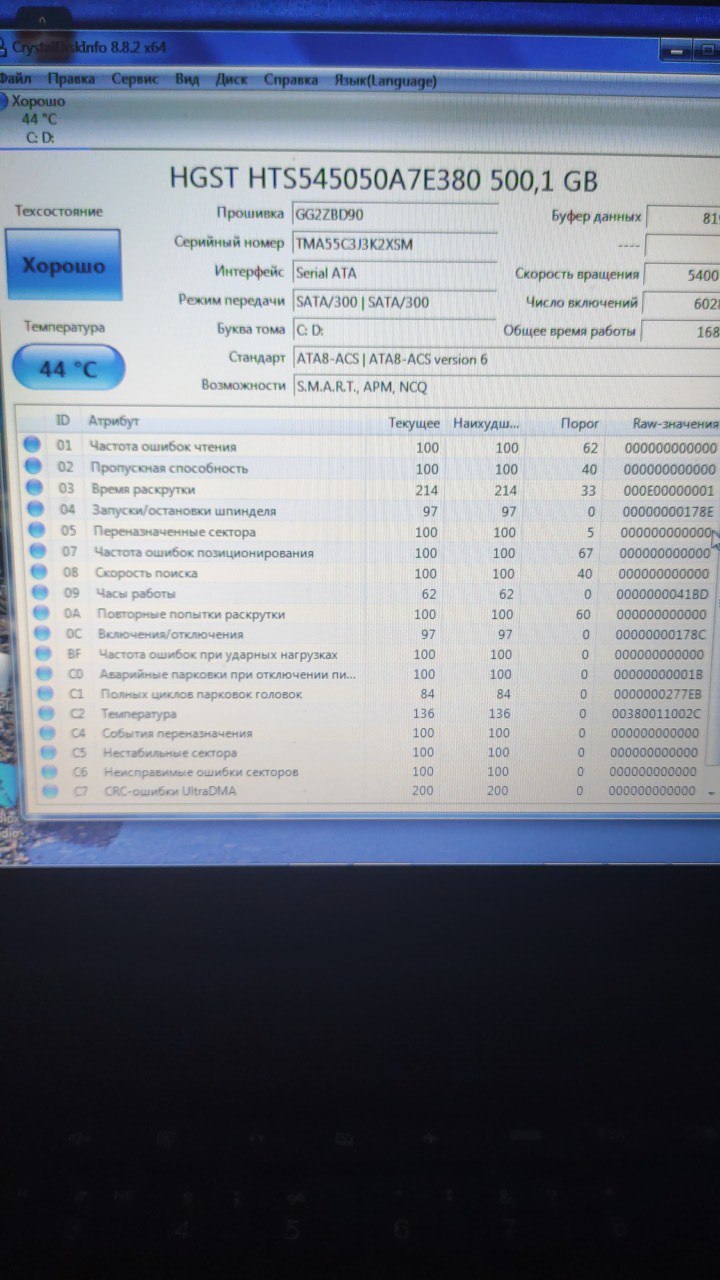
Task: Open the Файл menu
Action: click(x=15, y=79)
